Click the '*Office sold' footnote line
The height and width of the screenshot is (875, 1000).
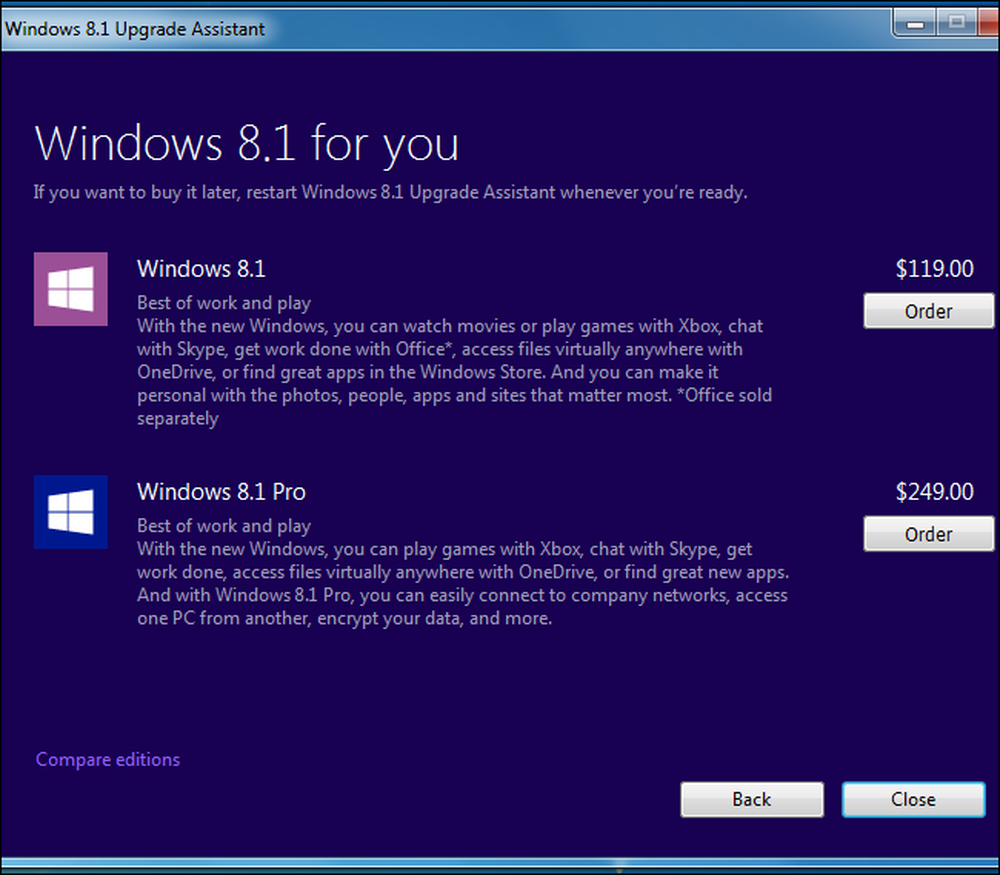[x=454, y=395]
